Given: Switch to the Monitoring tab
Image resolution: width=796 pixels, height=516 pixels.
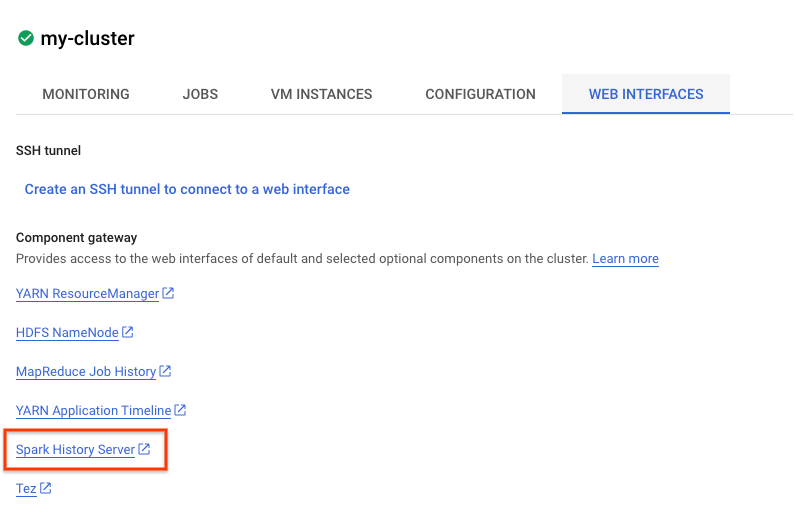Looking at the screenshot, I should coord(86,94).
